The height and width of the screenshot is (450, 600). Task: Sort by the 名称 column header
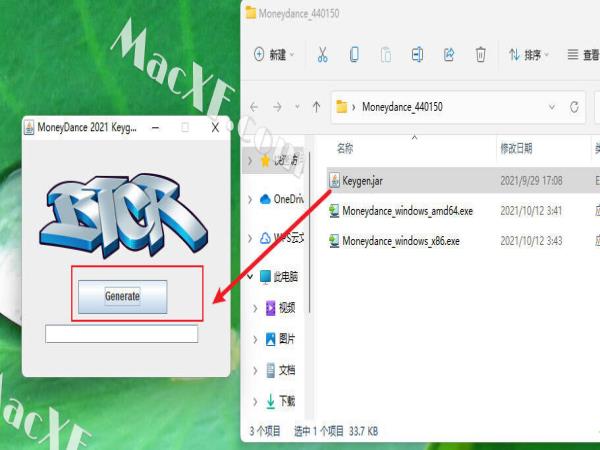[345, 148]
